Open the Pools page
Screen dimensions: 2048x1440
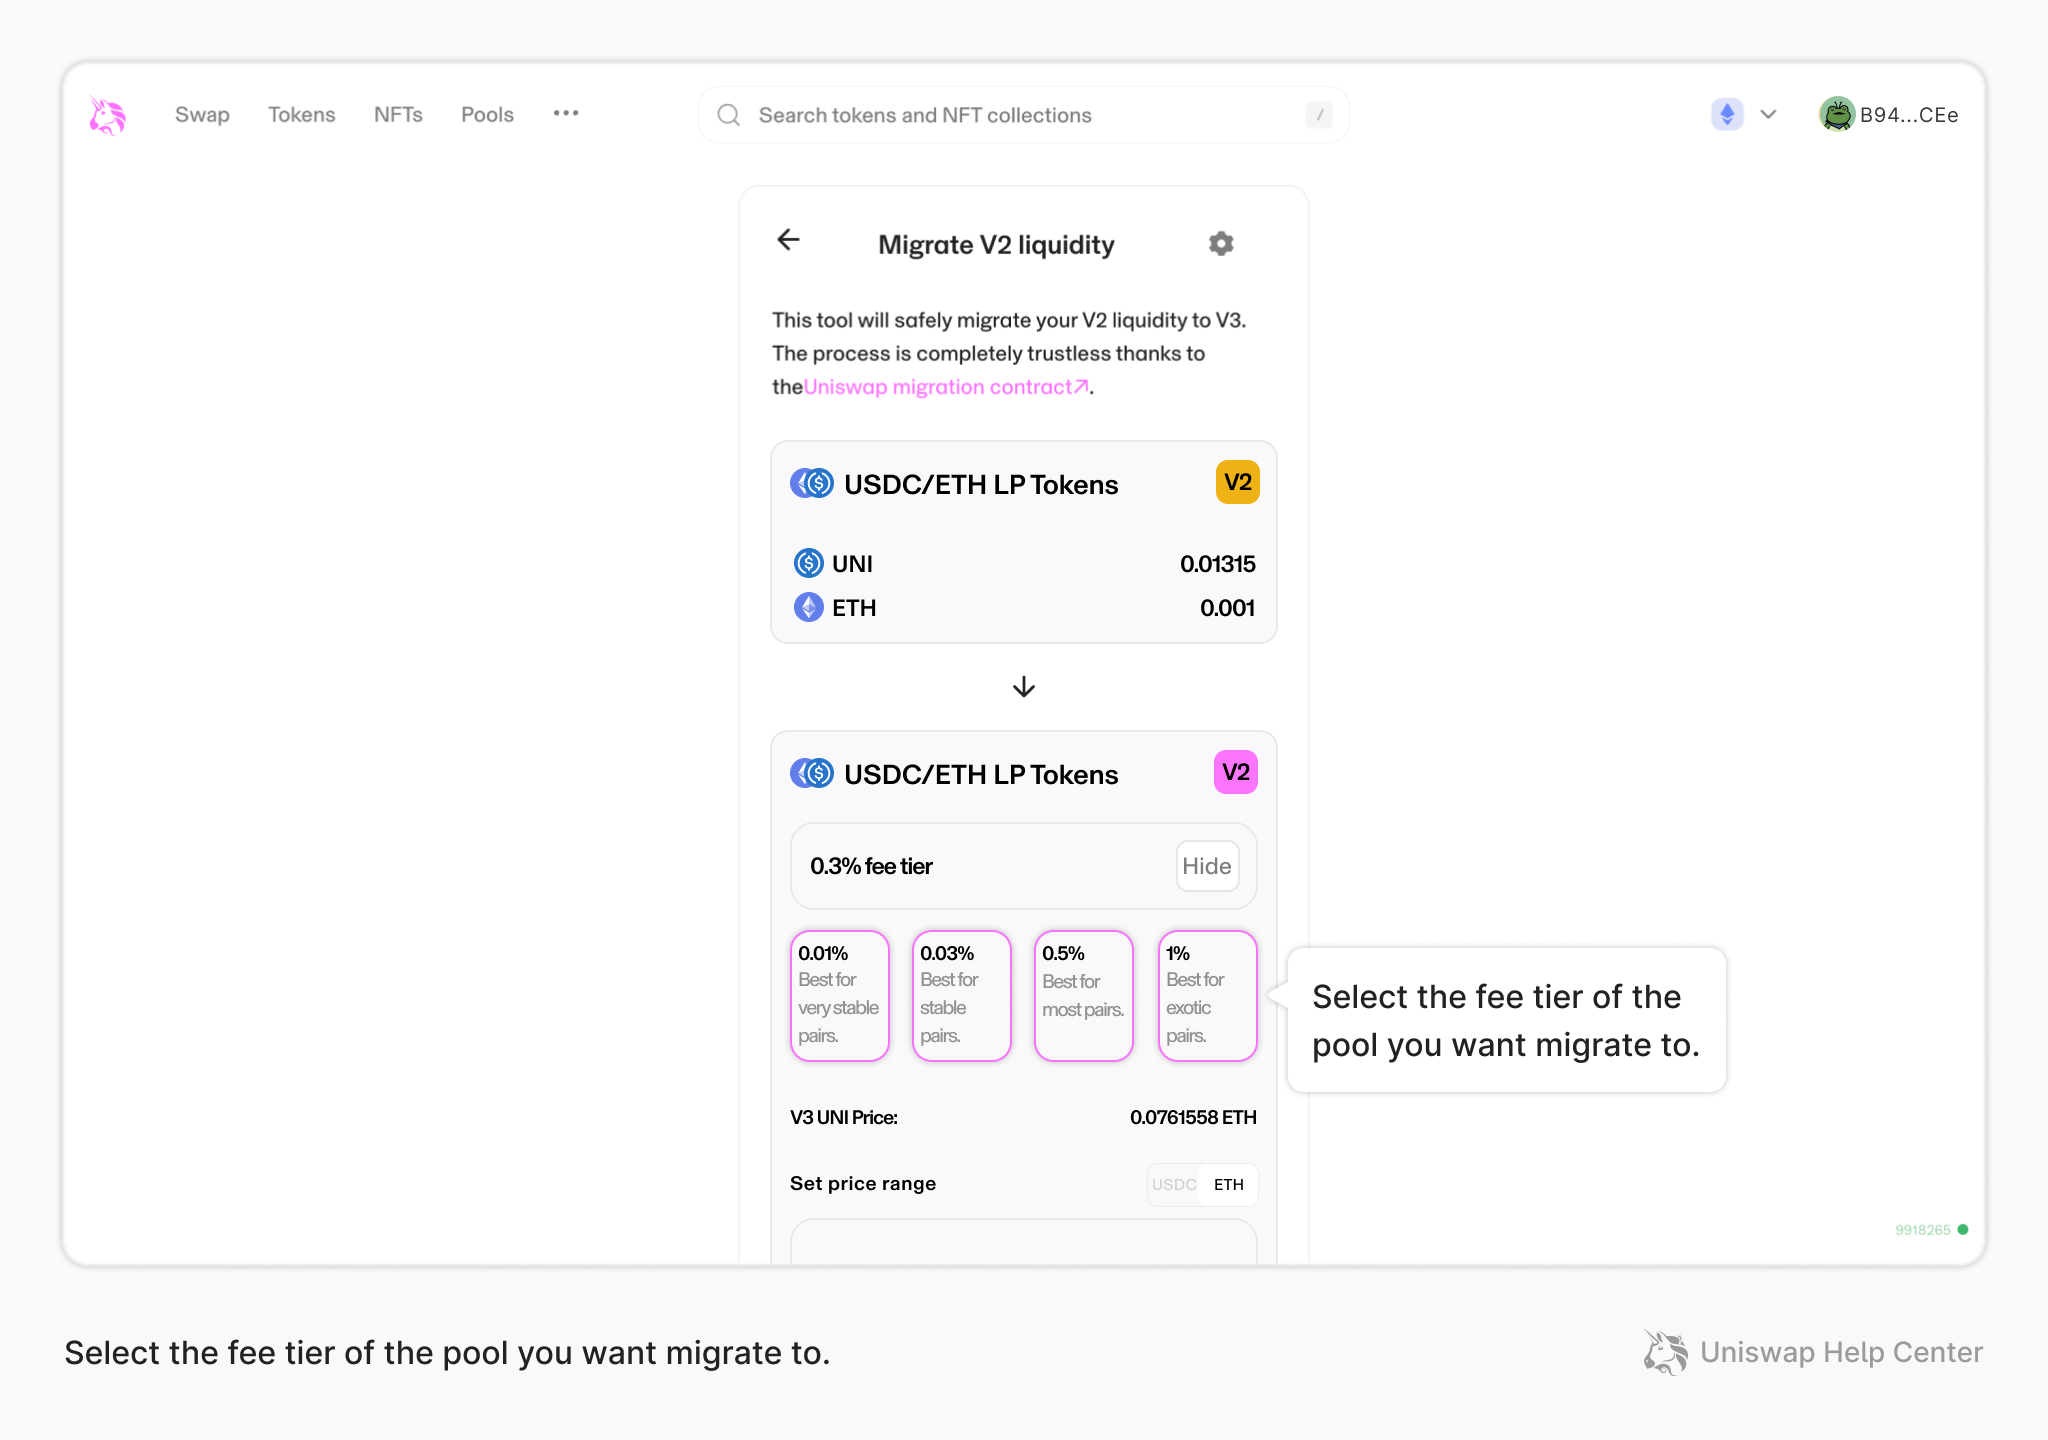(x=487, y=115)
